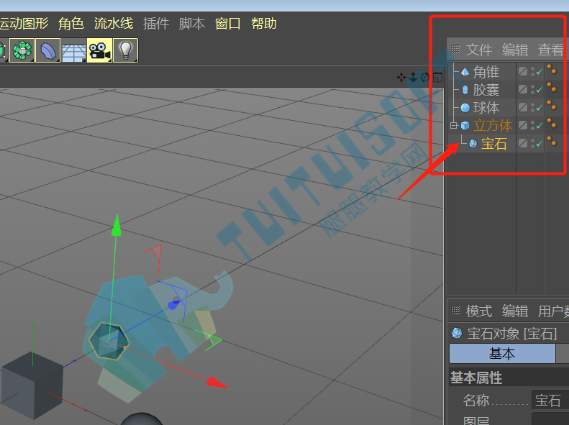Toggle visibility dots for 宝石 object

(x=533, y=143)
